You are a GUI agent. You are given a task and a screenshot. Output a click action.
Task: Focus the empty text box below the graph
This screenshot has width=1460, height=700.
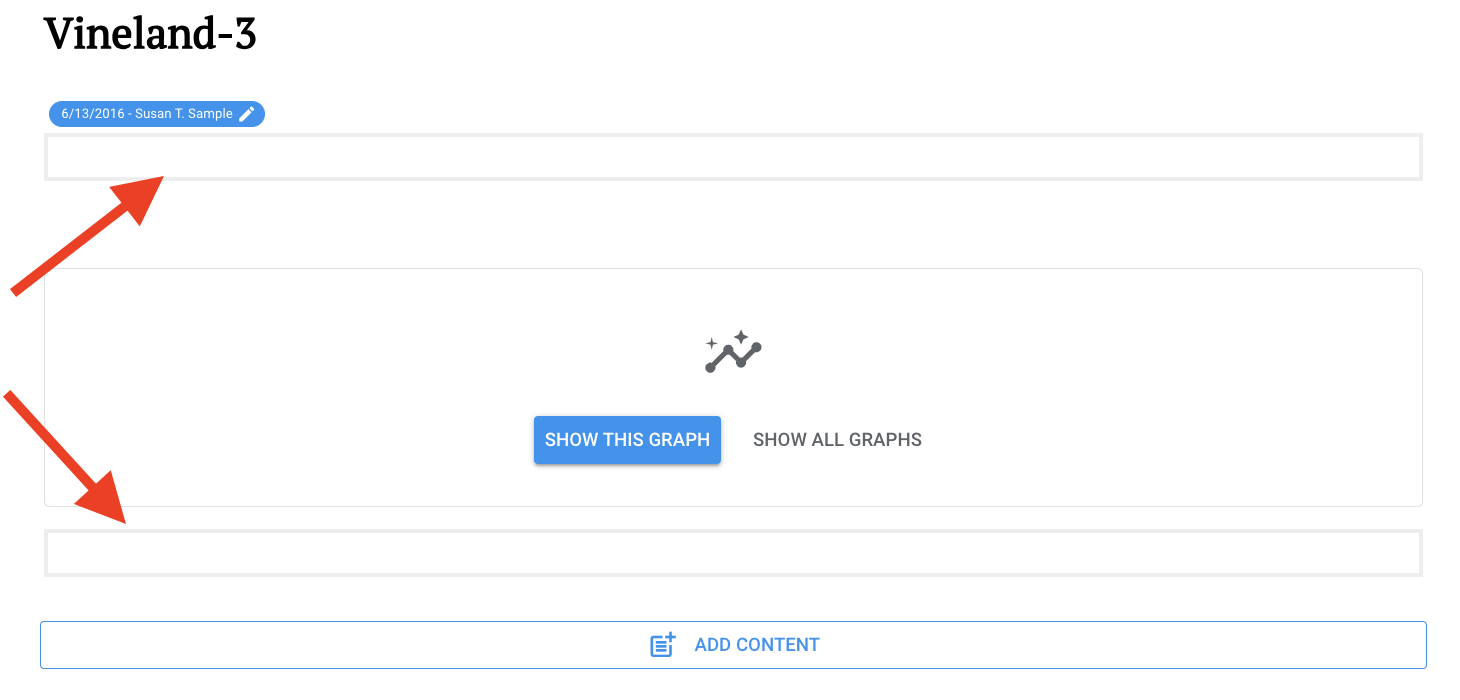733,553
